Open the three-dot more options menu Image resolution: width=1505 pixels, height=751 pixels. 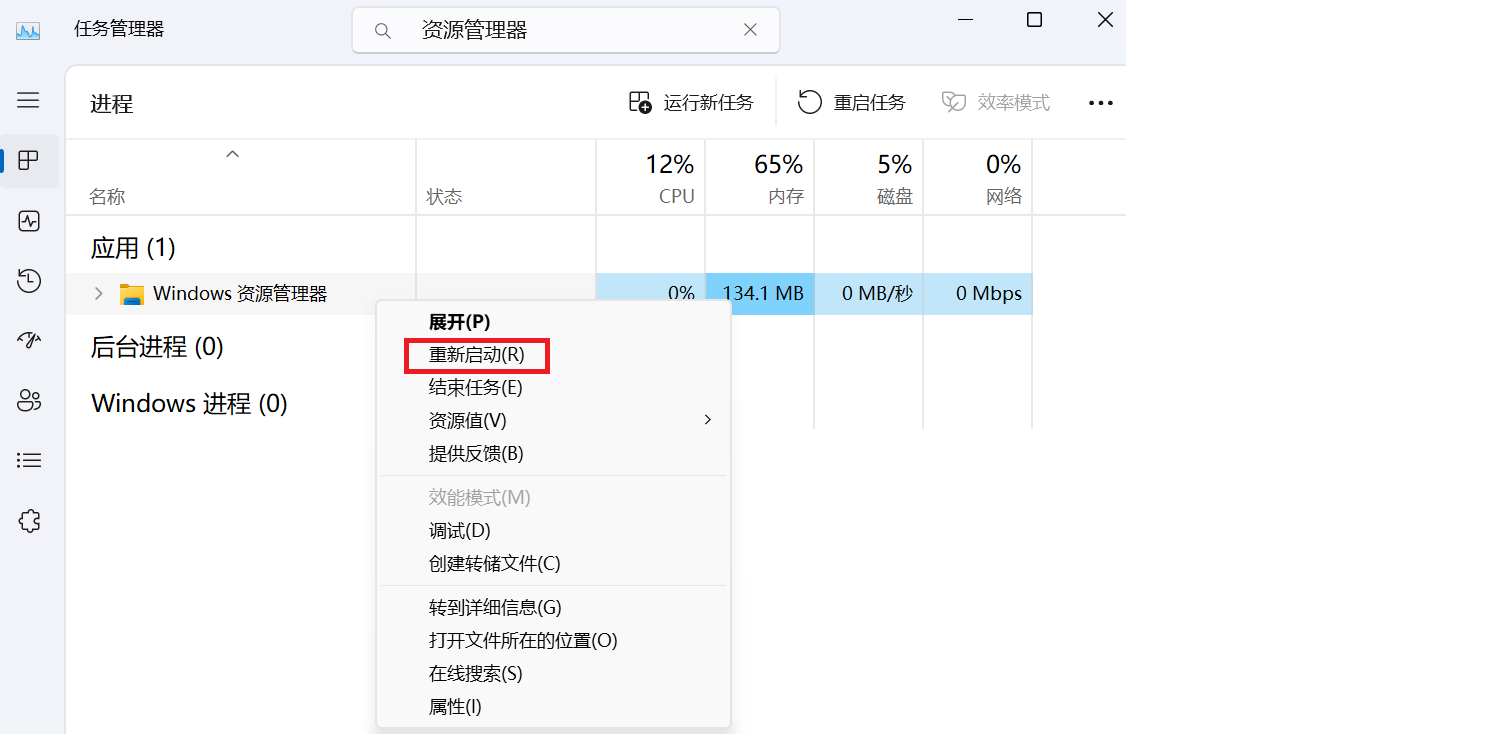pos(1101,103)
